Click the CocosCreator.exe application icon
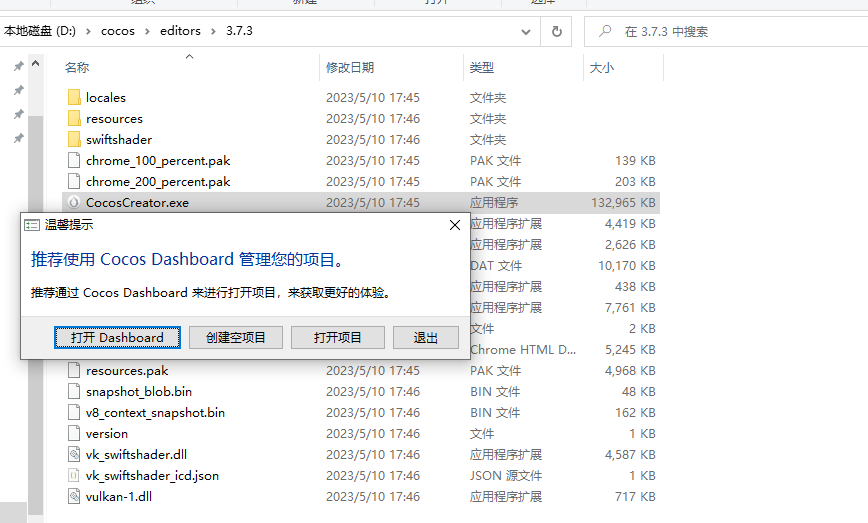 pyautogui.click(x=74, y=203)
